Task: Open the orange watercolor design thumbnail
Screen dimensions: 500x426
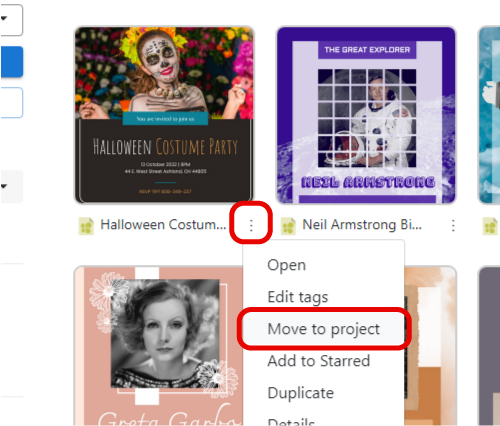Action: (430, 346)
